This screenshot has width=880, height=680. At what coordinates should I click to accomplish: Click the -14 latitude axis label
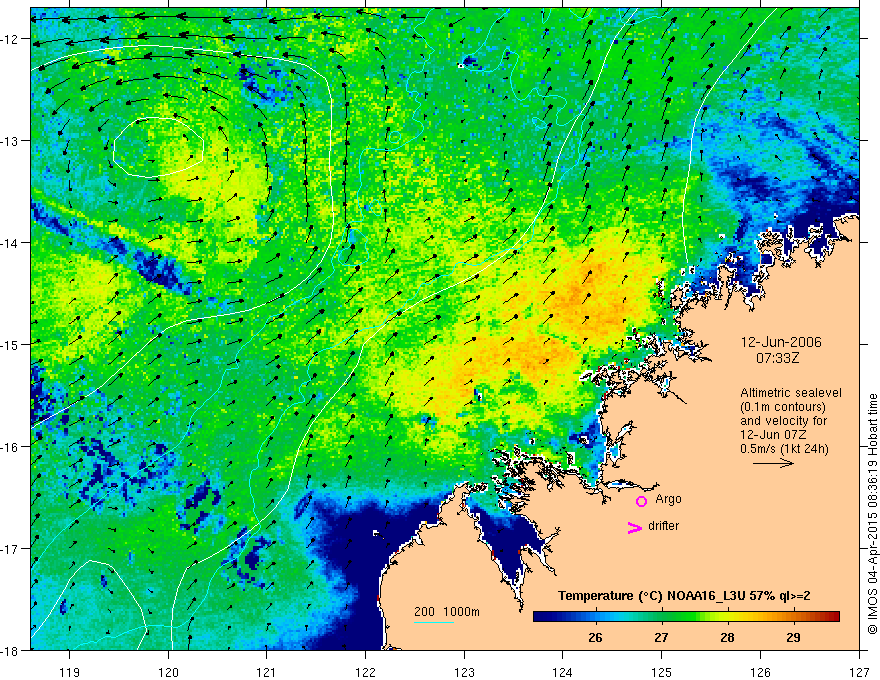tap(11, 242)
